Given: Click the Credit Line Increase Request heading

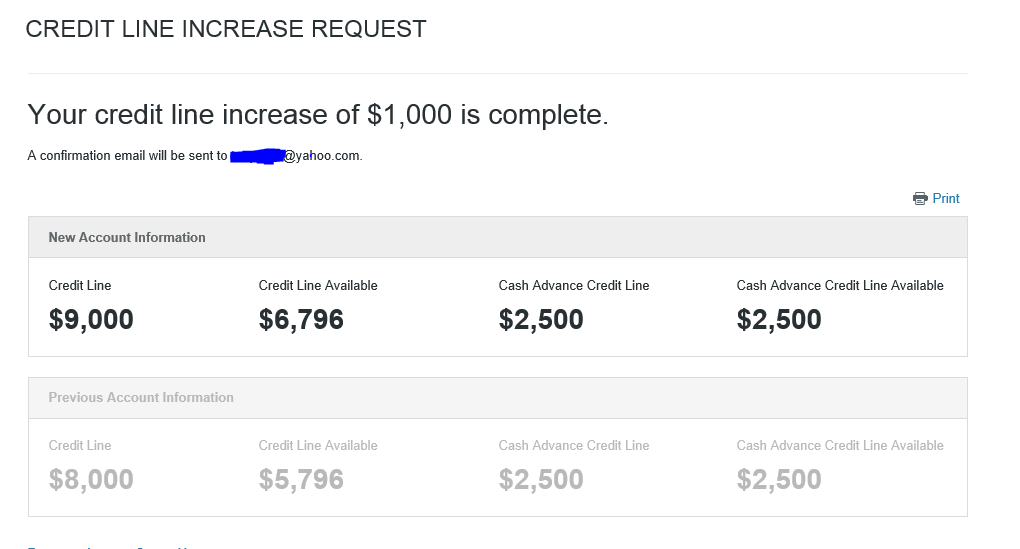Looking at the screenshot, I should point(226,29).
